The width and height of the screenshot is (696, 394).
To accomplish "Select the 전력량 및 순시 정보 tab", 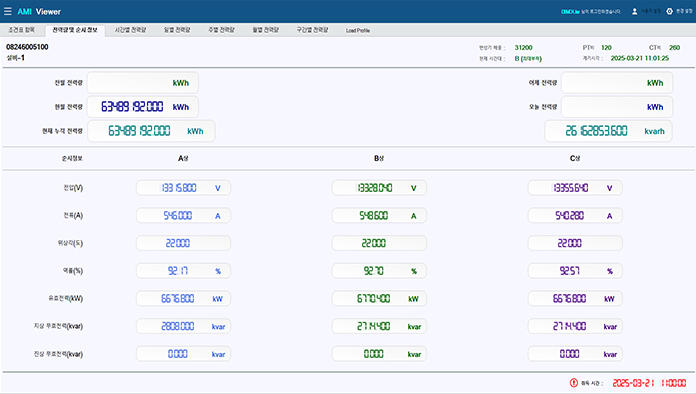I will click(75, 30).
